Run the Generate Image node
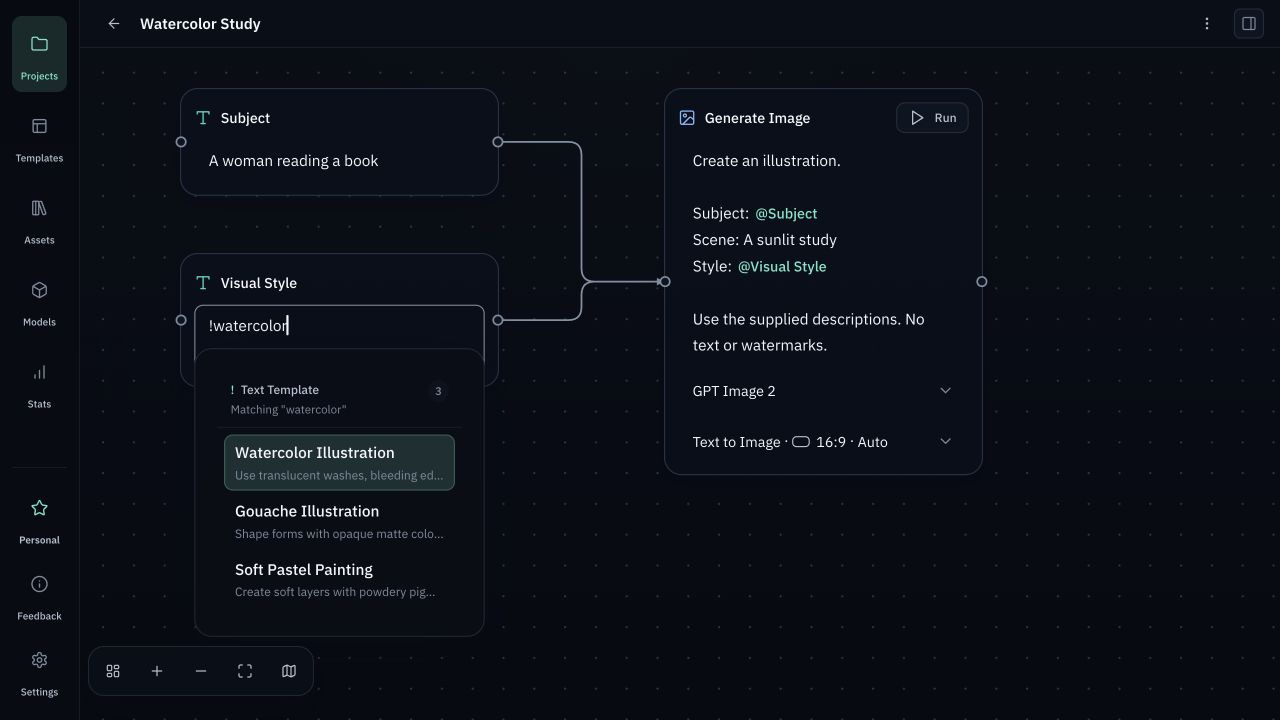1280x720 pixels. [x=932, y=118]
